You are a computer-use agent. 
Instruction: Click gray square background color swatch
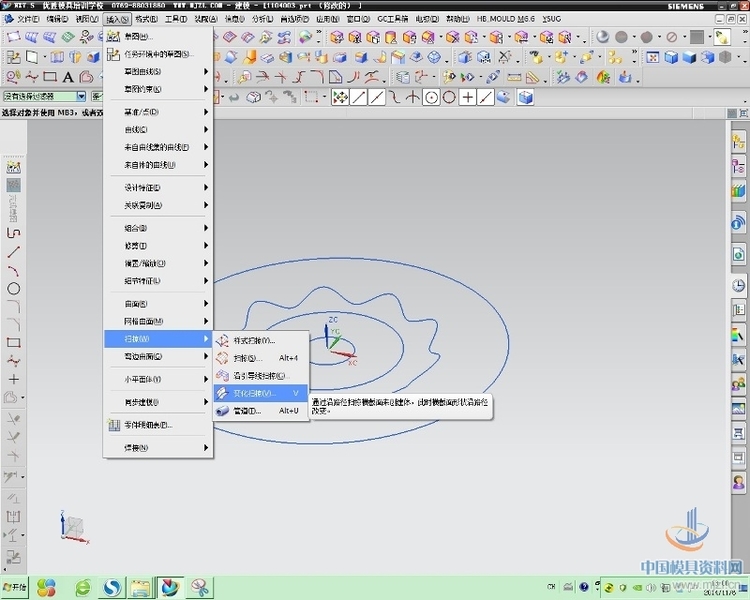click(x=697, y=37)
